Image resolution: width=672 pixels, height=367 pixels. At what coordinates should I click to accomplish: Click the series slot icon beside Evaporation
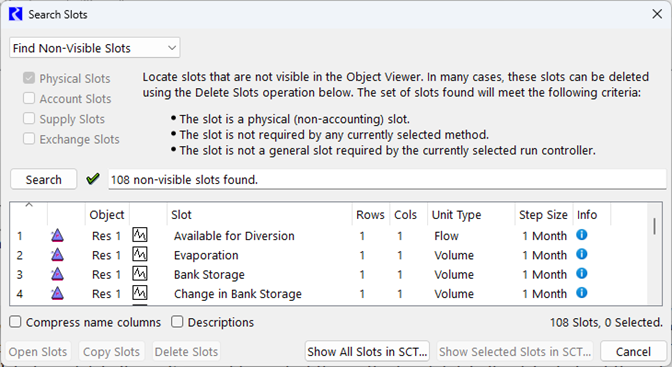click(140, 254)
